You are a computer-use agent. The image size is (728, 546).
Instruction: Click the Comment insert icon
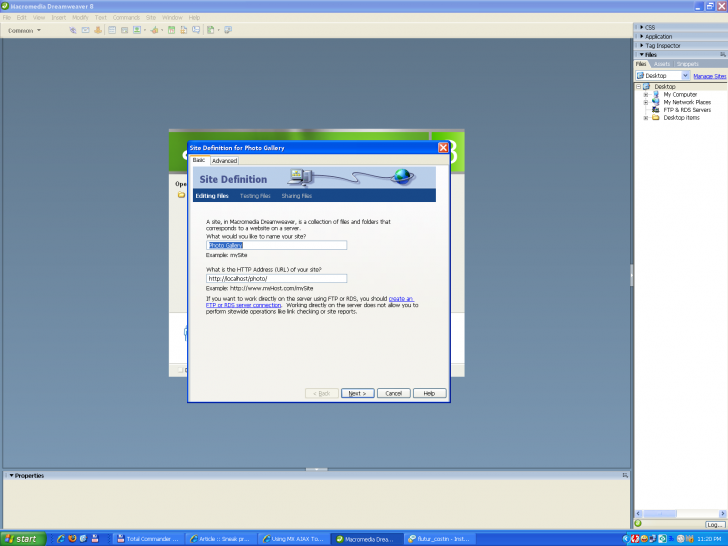coord(196,30)
